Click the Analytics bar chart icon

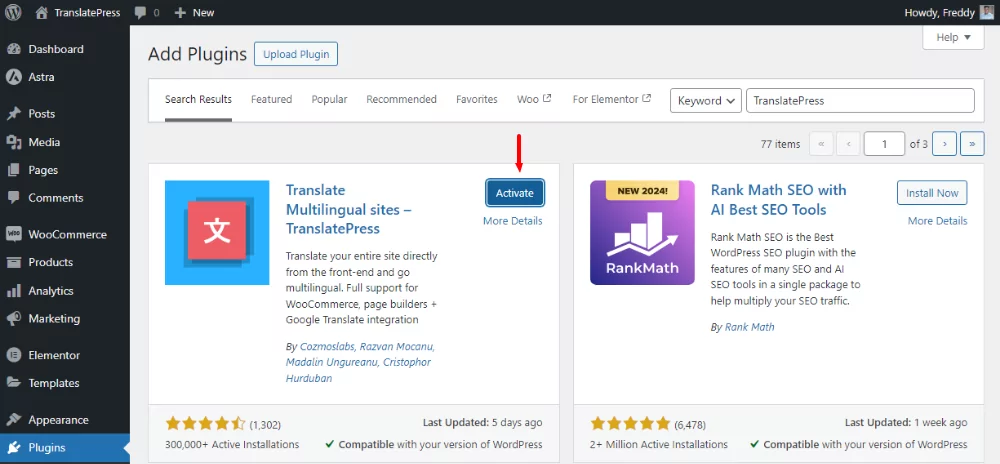coord(13,291)
